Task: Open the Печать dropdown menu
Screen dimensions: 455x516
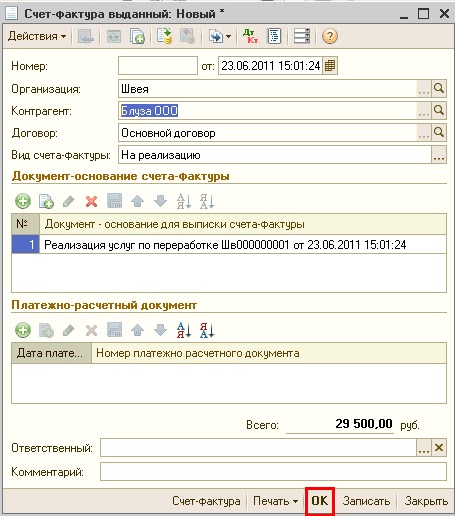Action: coord(275,501)
